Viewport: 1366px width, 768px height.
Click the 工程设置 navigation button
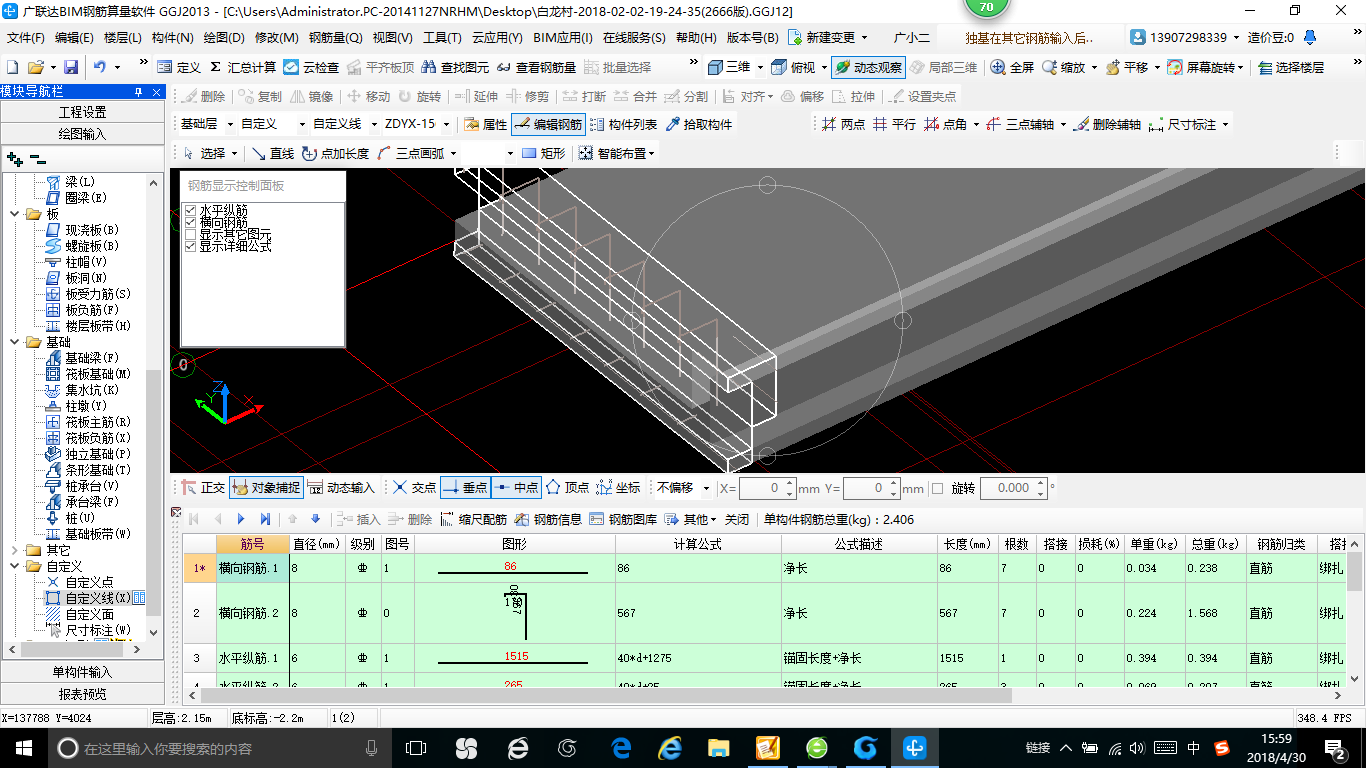82,112
